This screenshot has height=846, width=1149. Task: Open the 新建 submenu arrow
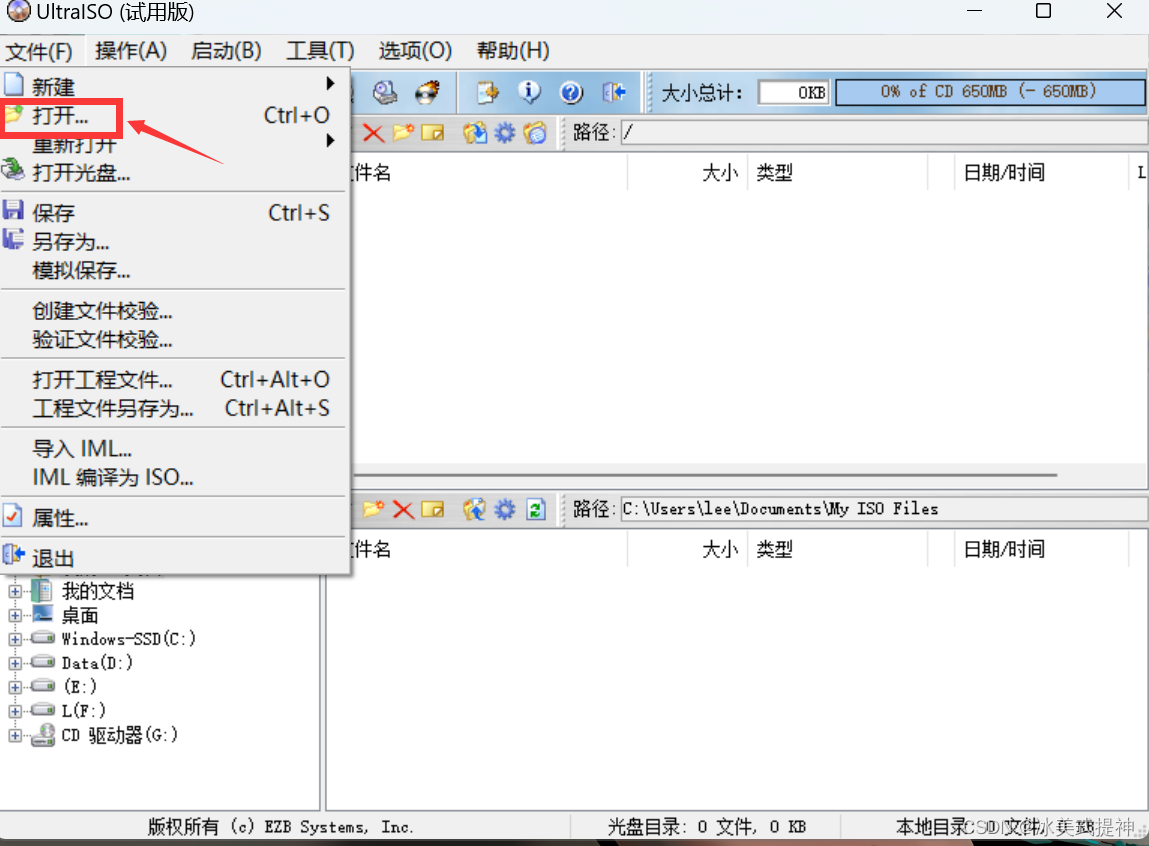(330, 84)
